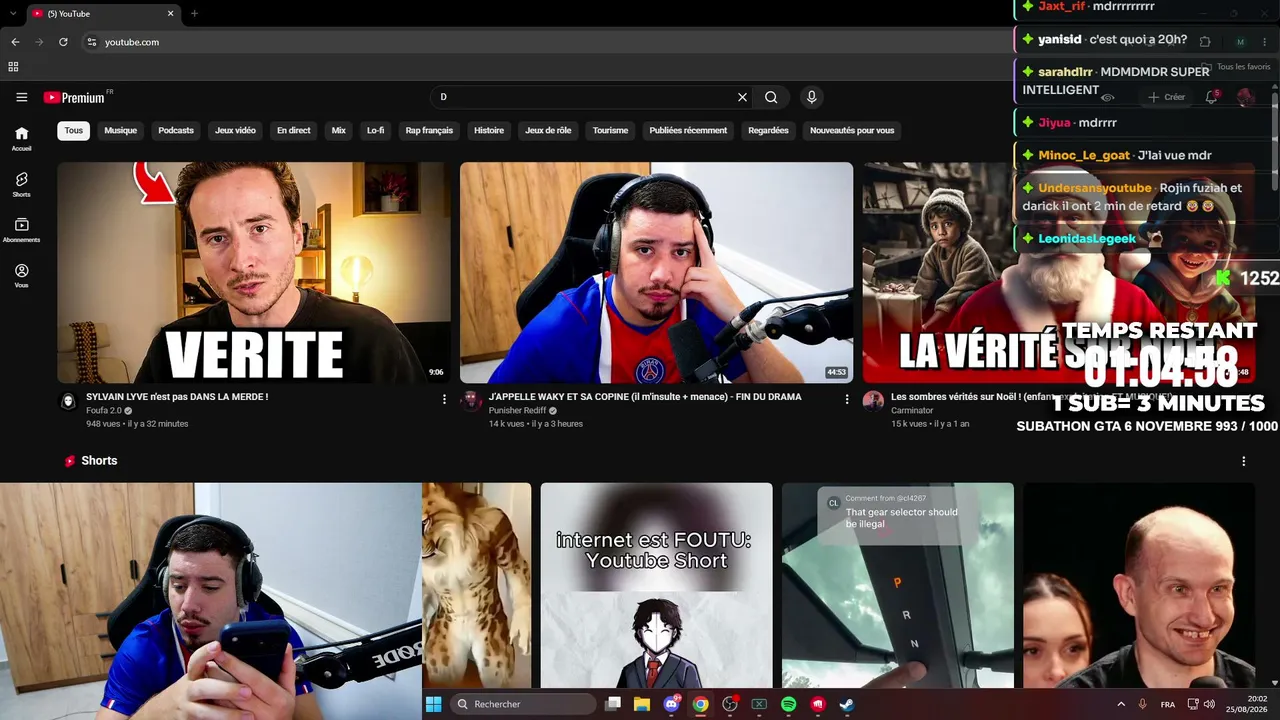Open Task View on the taskbar
This screenshot has height=720, width=1280.
(x=613, y=704)
